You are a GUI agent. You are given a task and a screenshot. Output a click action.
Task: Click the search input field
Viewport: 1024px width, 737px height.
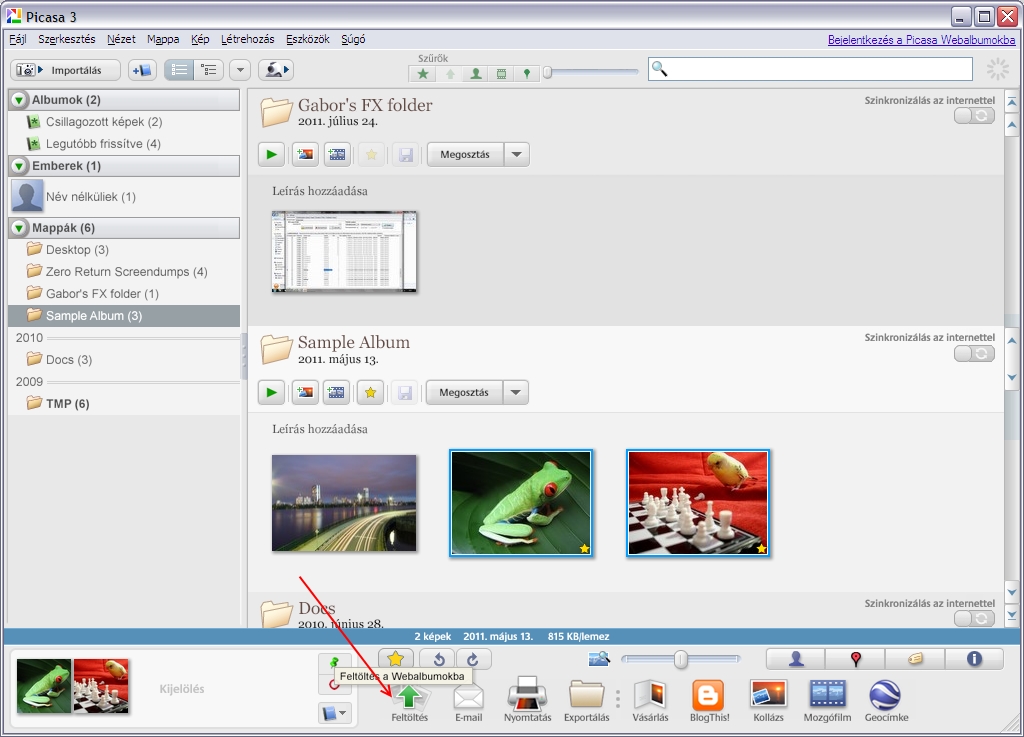pos(810,69)
